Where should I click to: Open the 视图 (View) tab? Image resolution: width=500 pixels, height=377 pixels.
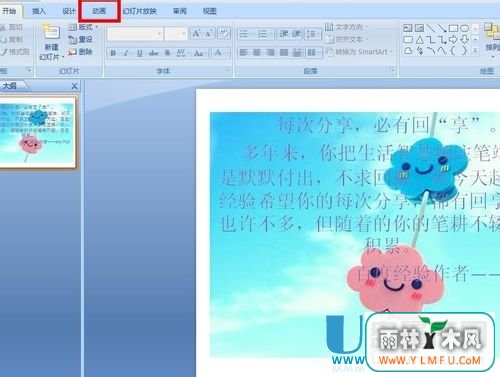pyautogui.click(x=210, y=11)
